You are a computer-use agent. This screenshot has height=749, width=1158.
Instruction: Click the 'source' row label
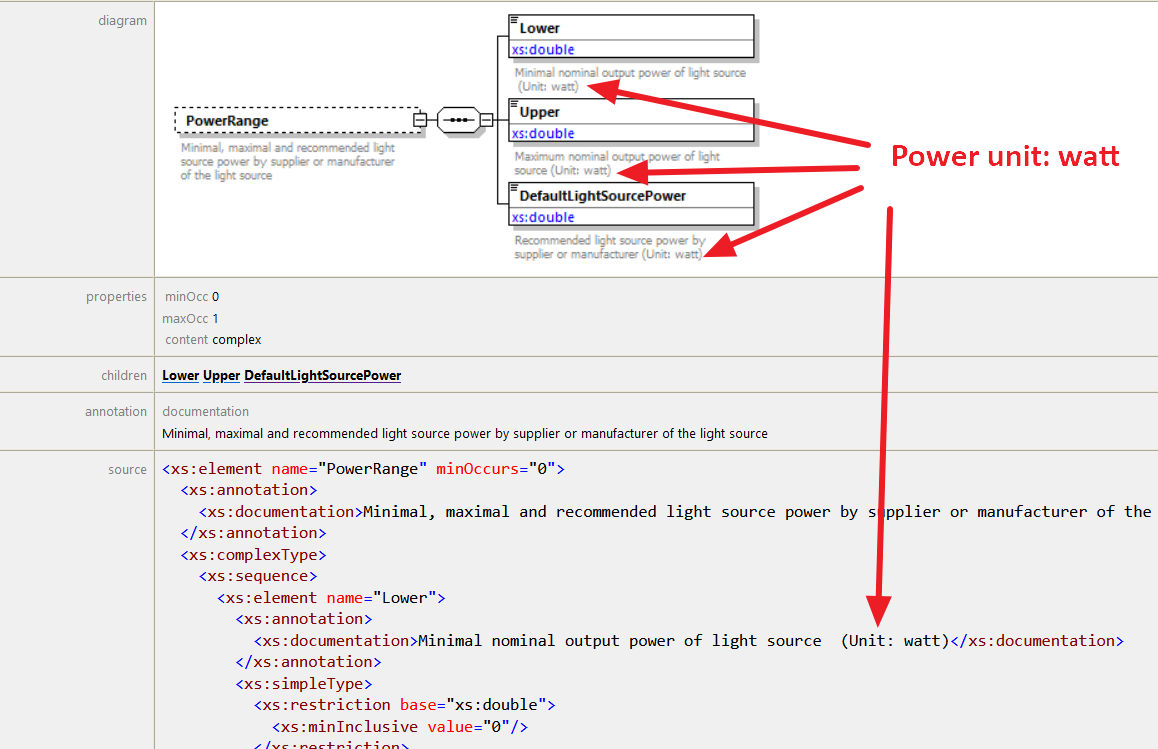coord(128,470)
